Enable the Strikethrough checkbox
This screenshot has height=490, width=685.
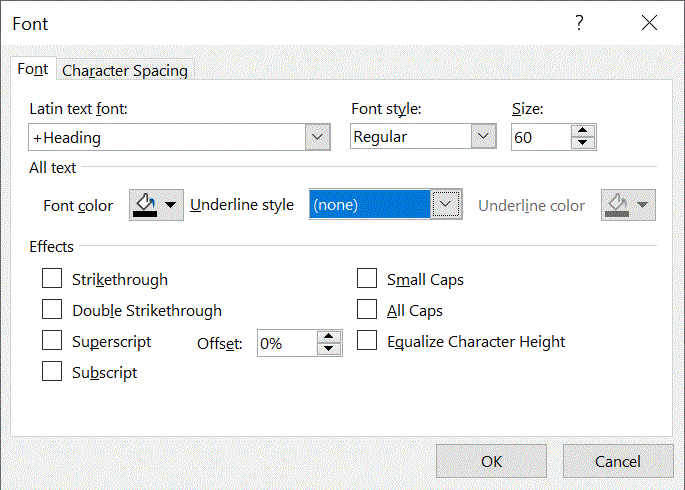[x=52, y=280]
